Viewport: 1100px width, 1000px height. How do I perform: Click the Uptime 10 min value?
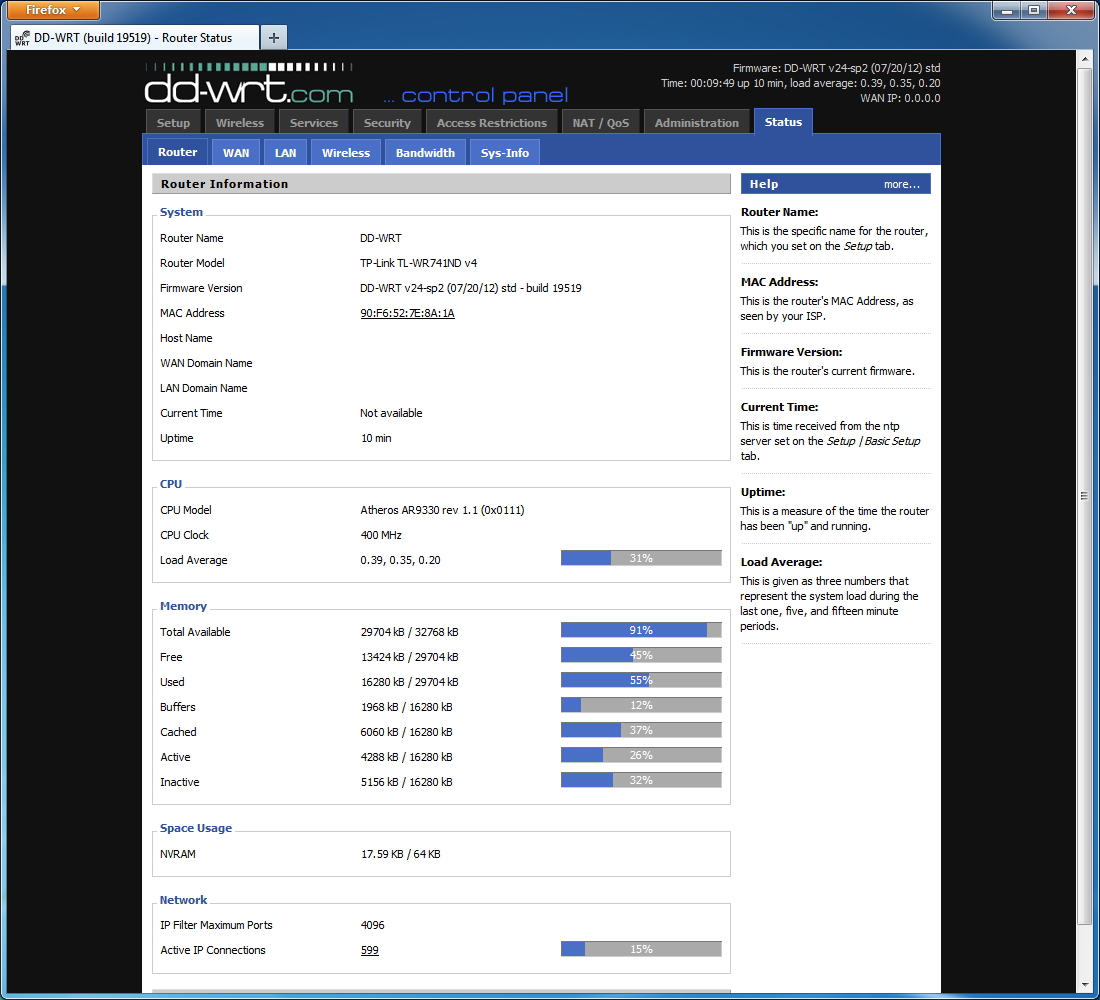377,439
